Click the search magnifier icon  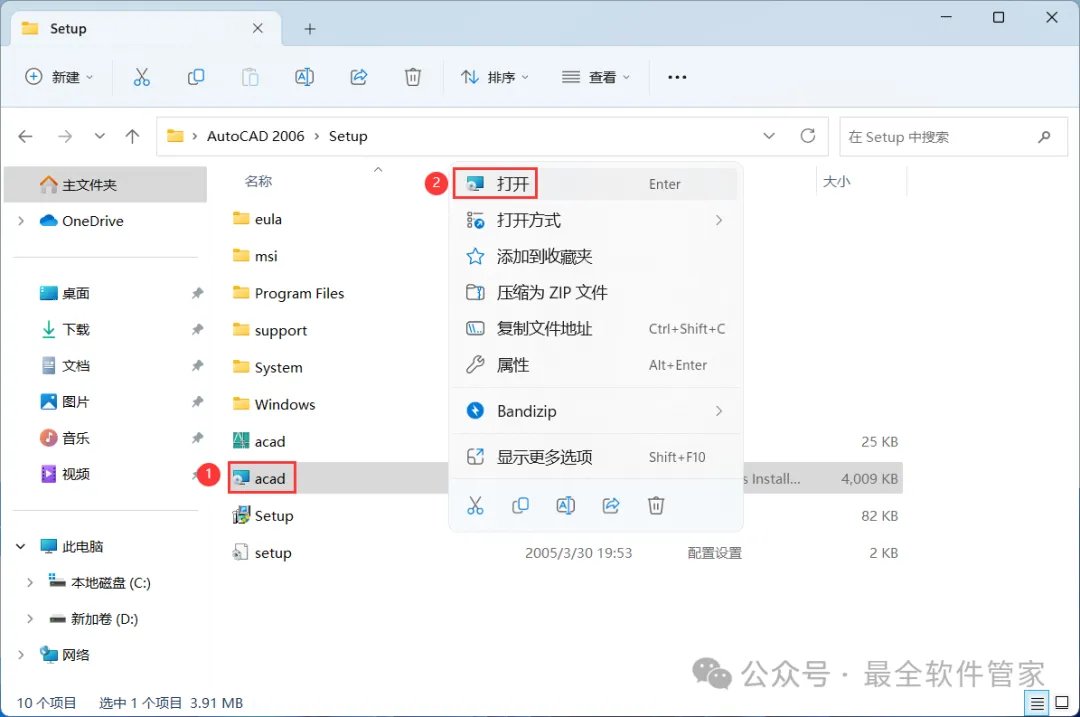pos(1044,136)
